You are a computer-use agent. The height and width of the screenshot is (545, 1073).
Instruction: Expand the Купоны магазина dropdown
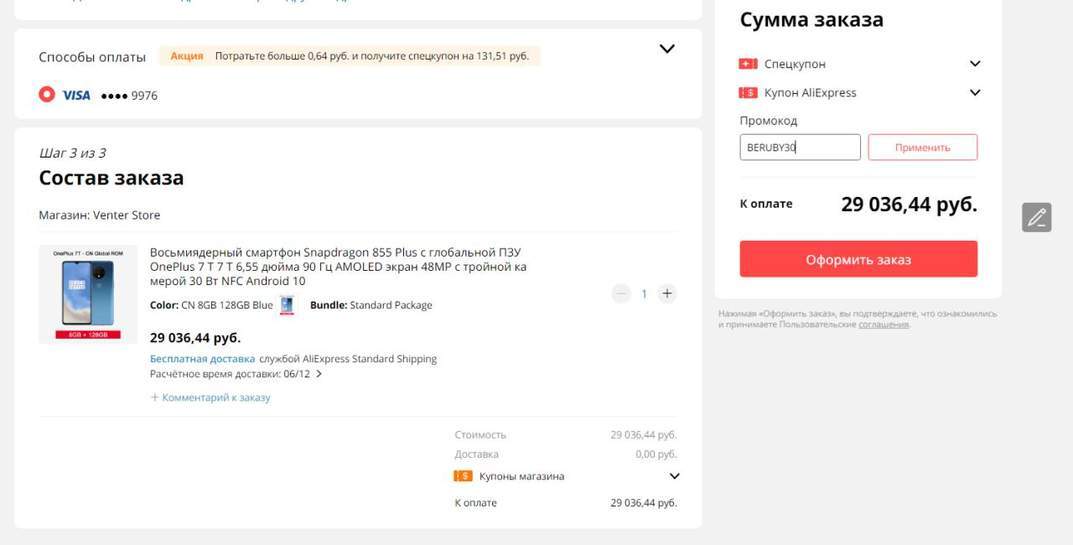point(674,476)
